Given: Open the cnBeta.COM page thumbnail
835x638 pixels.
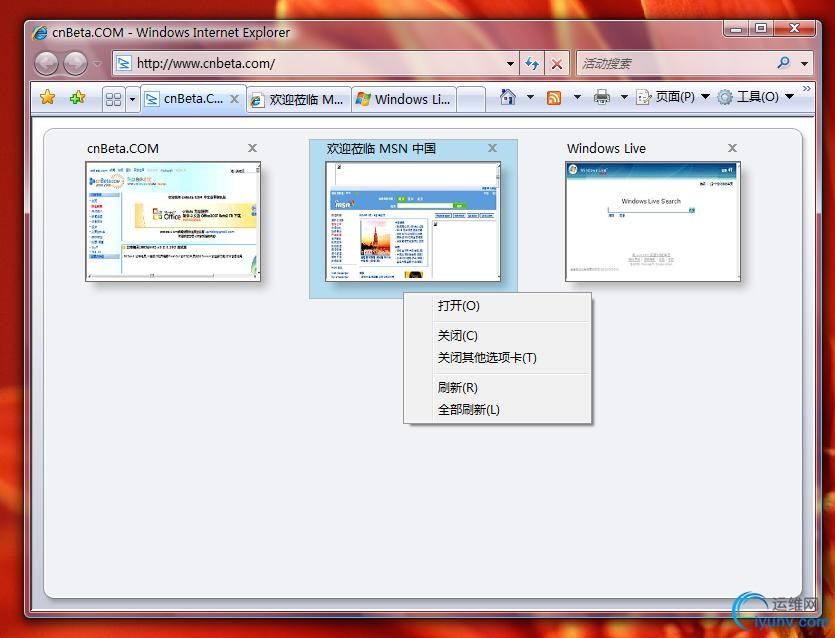Looking at the screenshot, I should (x=173, y=221).
